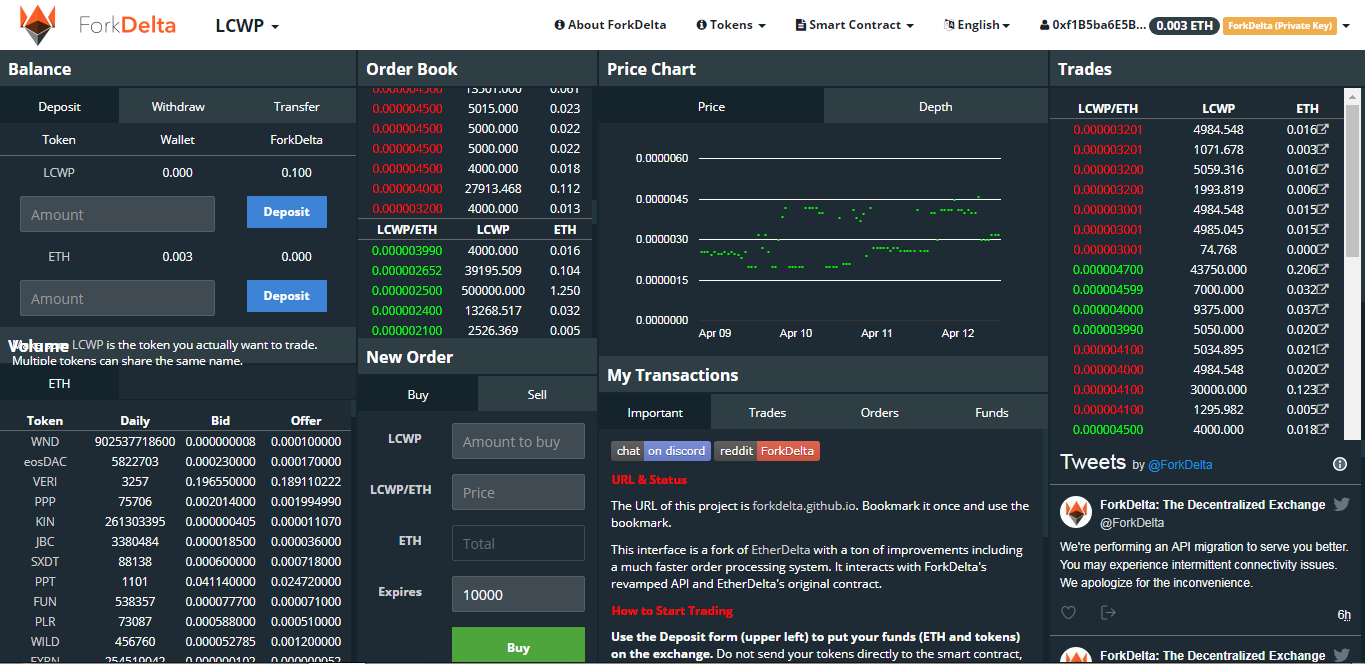Click the Expires field showing 10000
Image resolution: width=1365 pixels, height=664 pixels.
518,594
